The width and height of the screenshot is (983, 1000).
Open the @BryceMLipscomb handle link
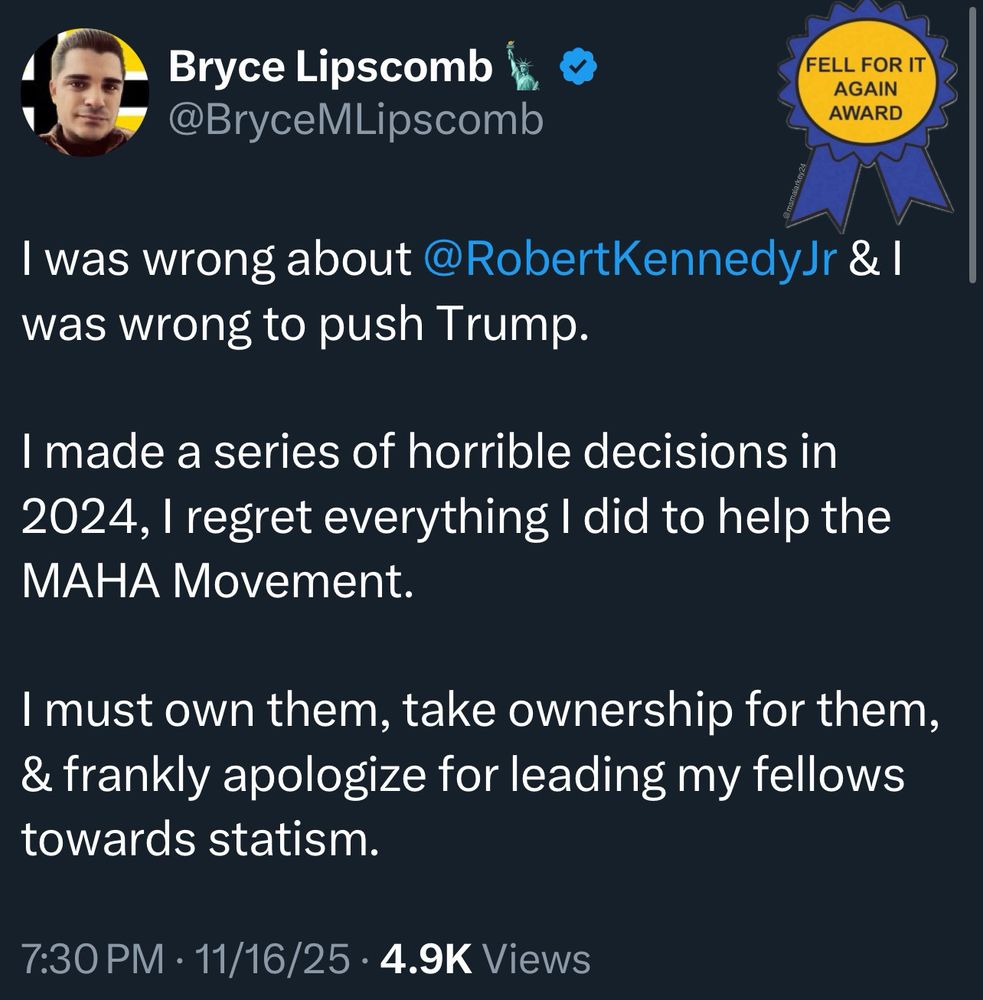coord(356,120)
